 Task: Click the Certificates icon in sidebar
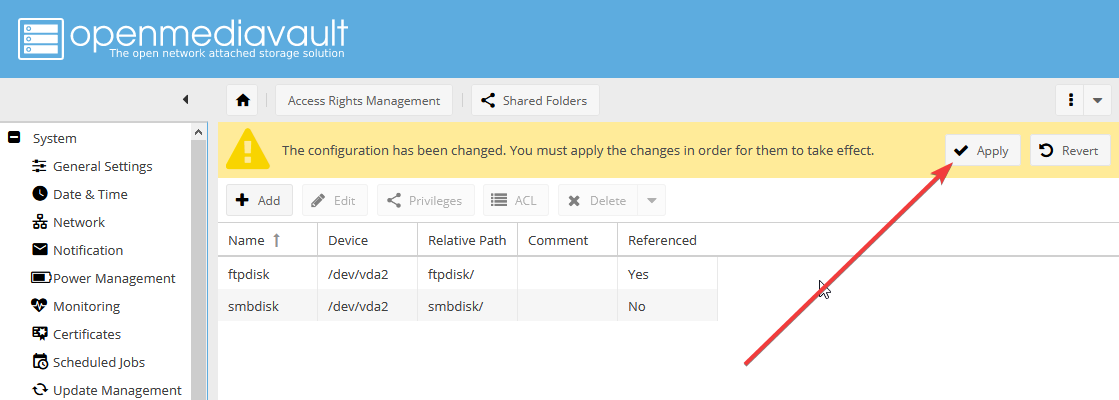tap(40, 334)
